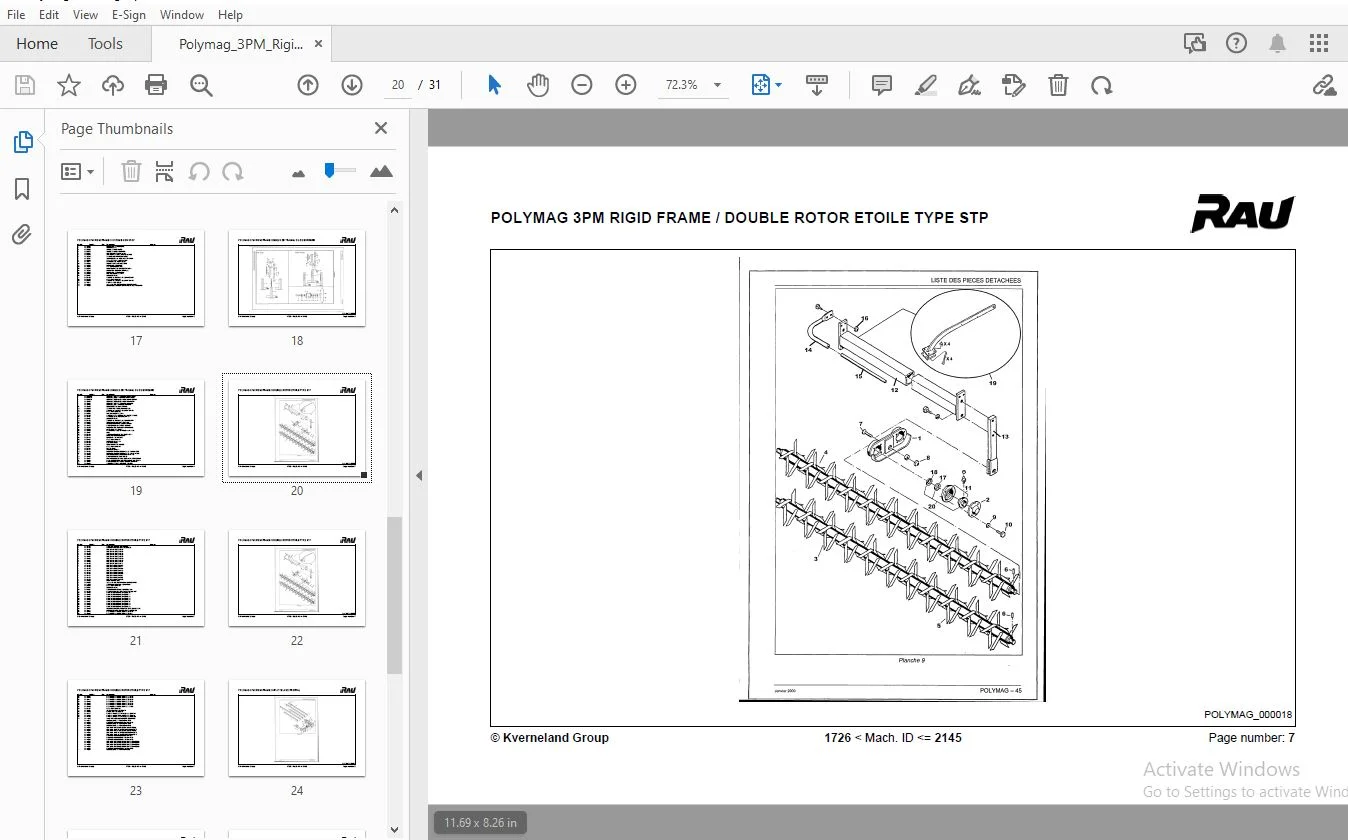The height and width of the screenshot is (840, 1348).
Task: Print the document using printer icon
Action: point(156,85)
